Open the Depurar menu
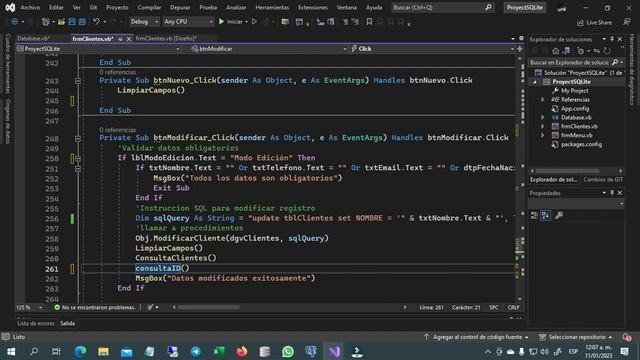 pyautogui.click(x=180, y=7)
